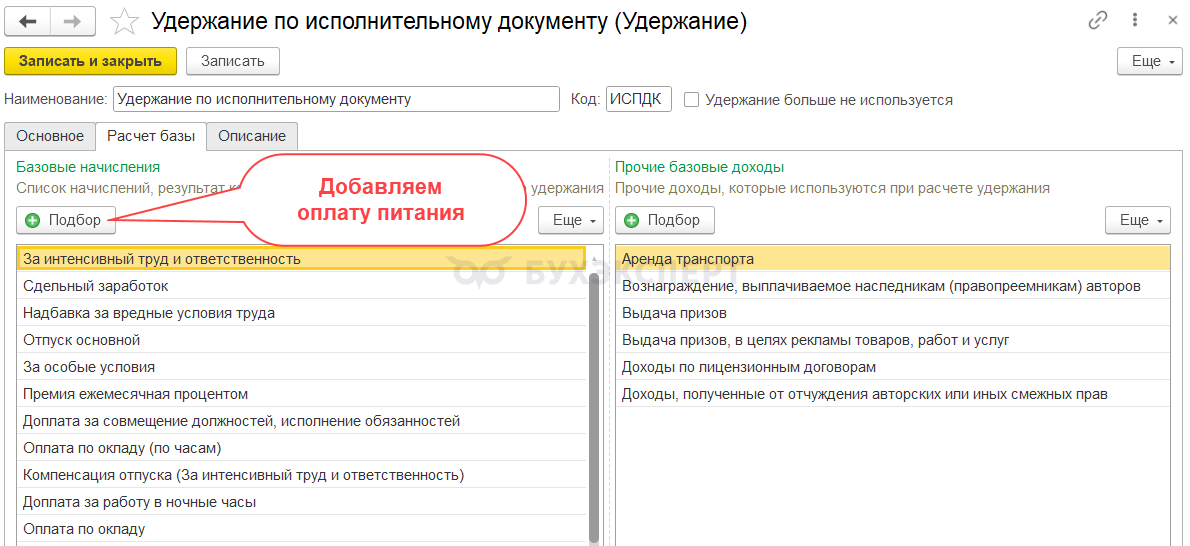Viewport: 1190px width, 546px height.
Task: Open the three-dot options menu
Action: coord(1135,21)
